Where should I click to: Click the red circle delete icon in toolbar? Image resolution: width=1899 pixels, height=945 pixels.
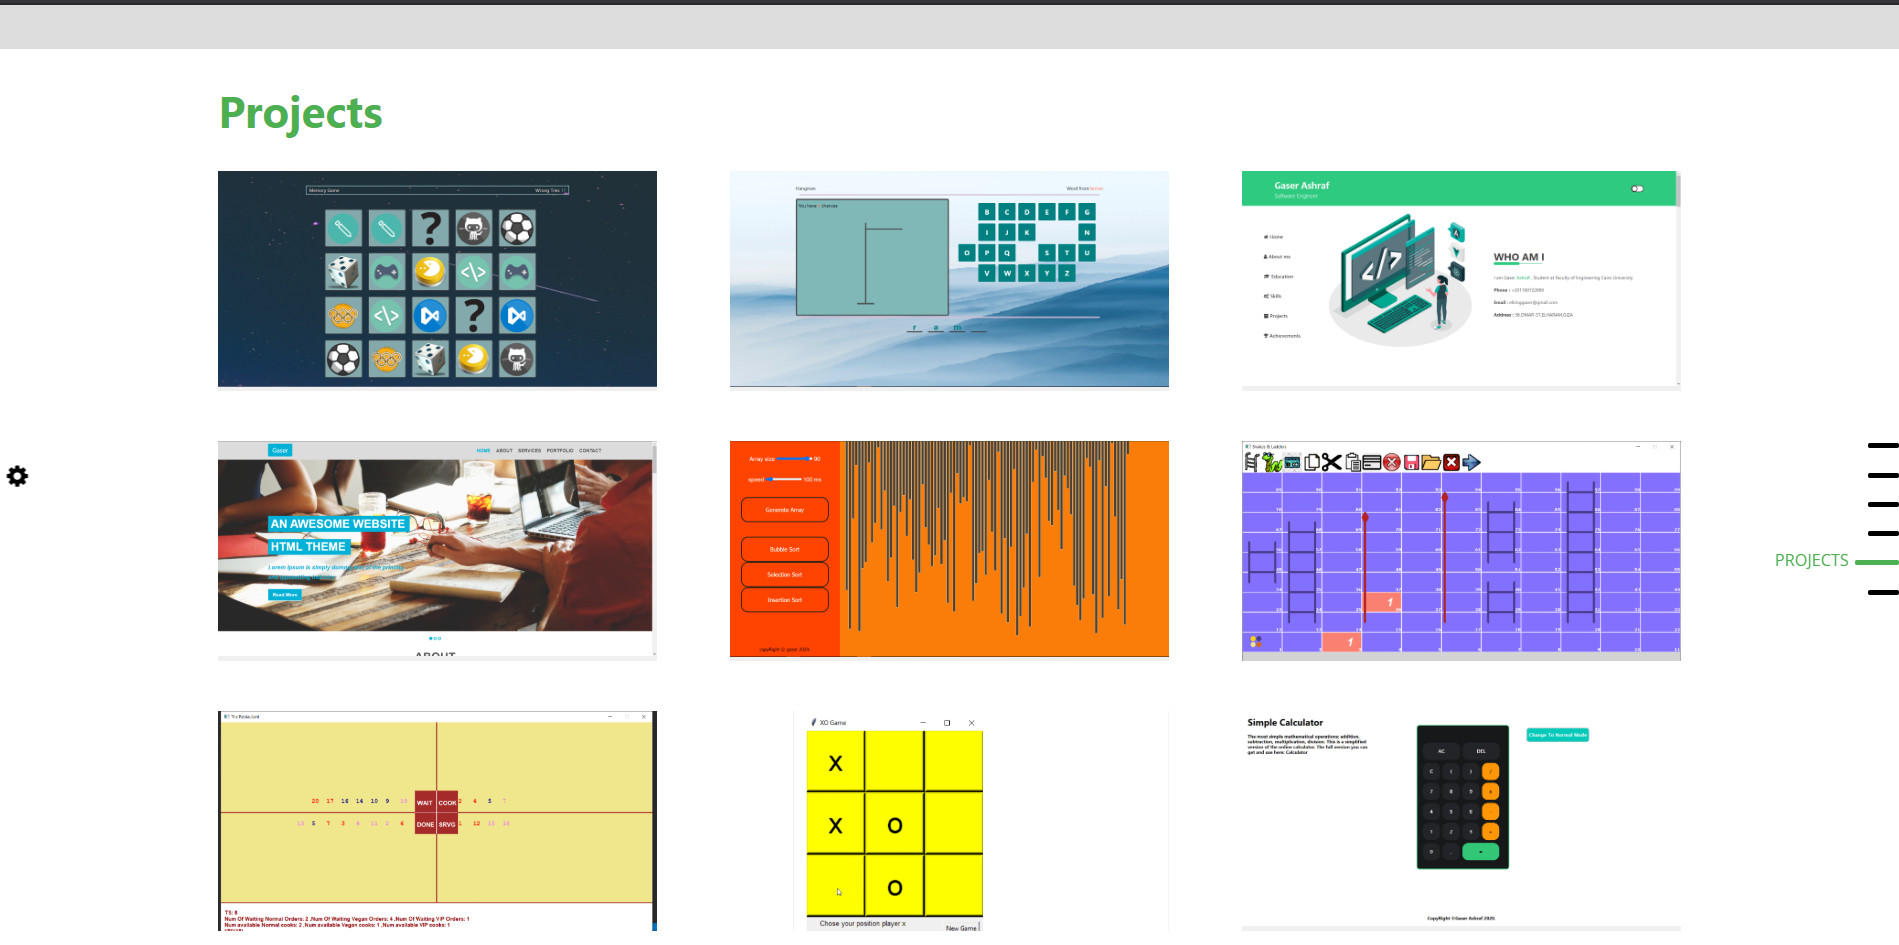pyautogui.click(x=1391, y=462)
